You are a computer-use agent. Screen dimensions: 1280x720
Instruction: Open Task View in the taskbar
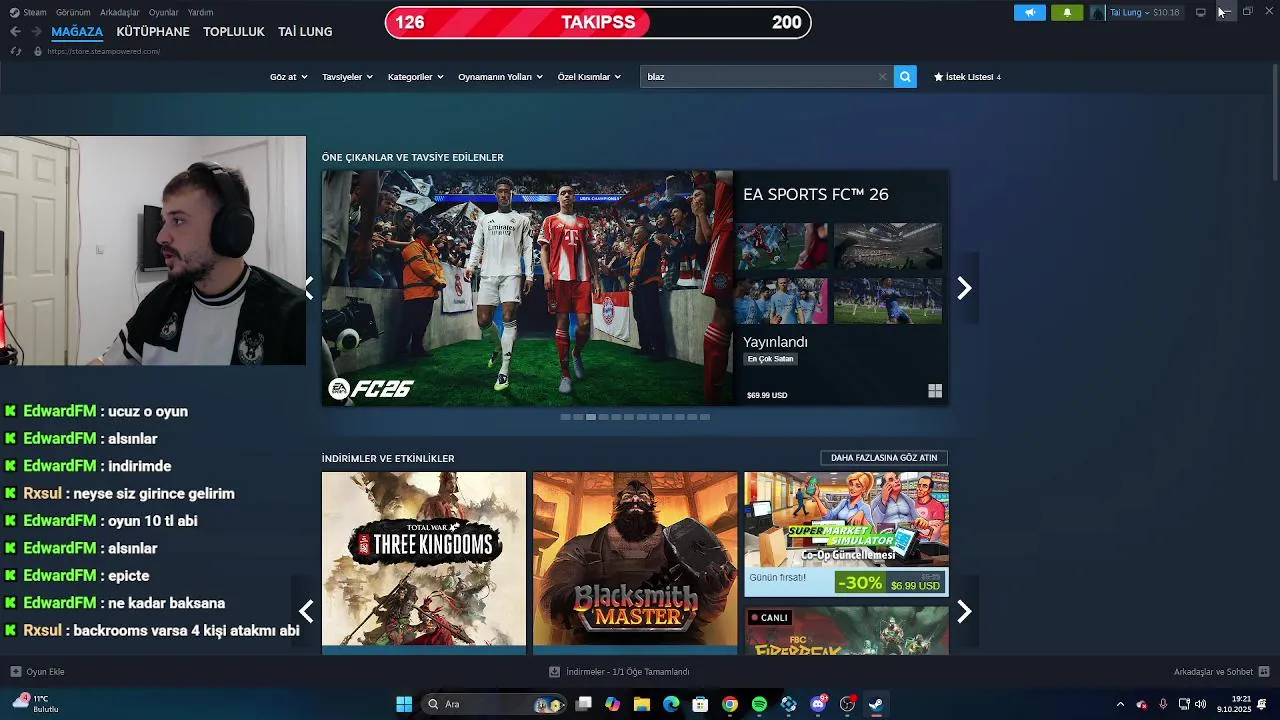coord(584,704)
